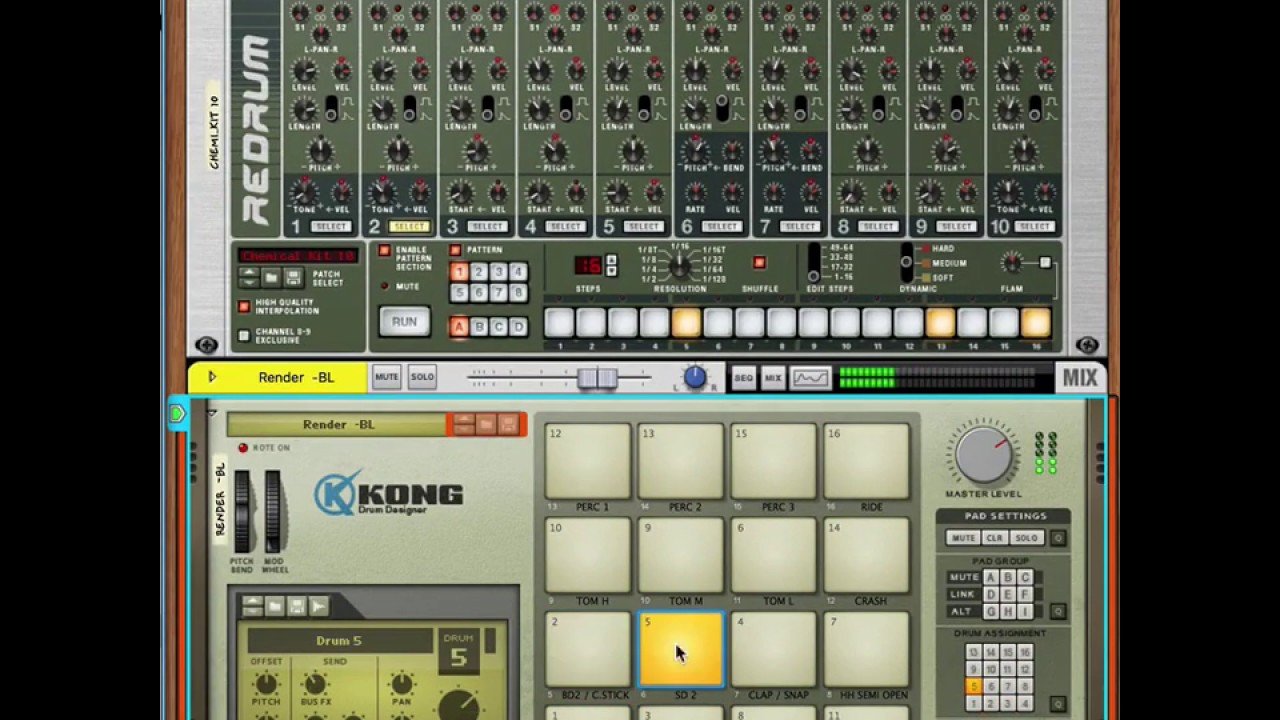Expand the Render -BL mixer strip triangle

coord(211,377)
